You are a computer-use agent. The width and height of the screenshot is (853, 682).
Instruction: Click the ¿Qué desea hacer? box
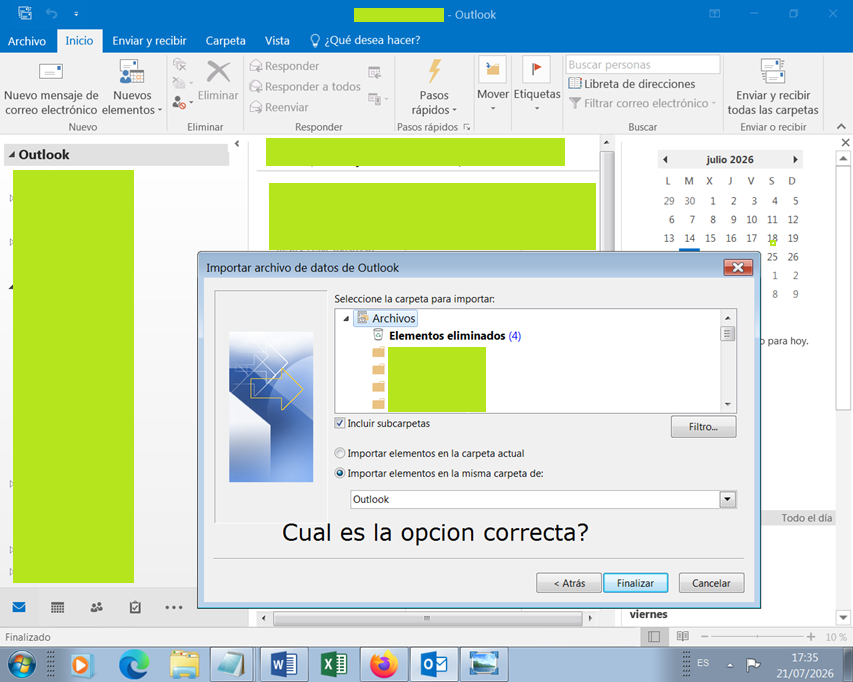coord(366,40)
